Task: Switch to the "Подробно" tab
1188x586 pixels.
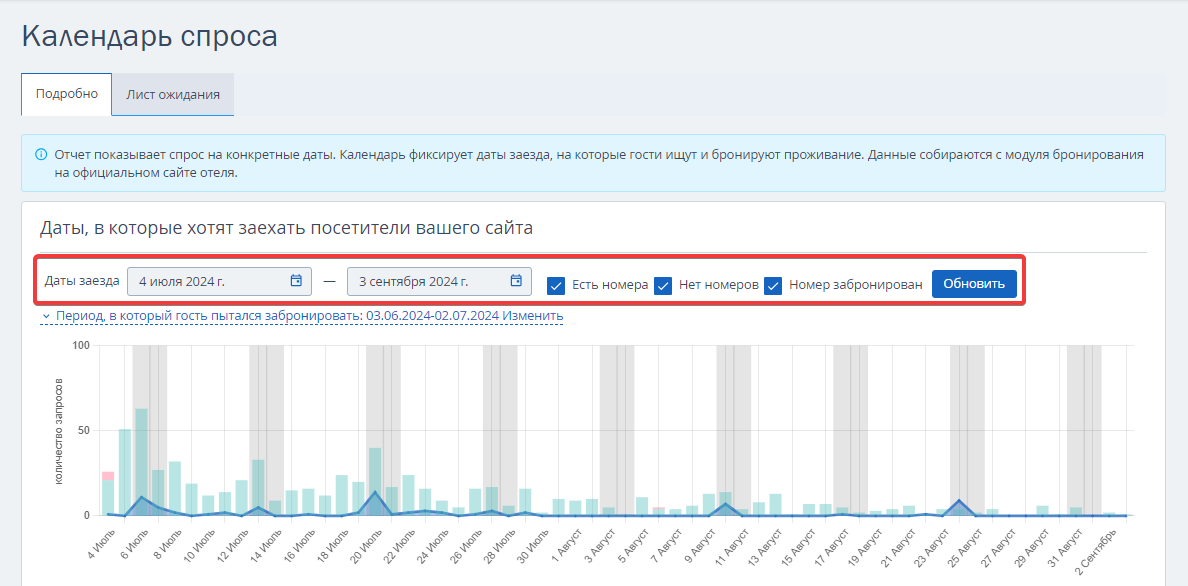Action: [67, 94]
